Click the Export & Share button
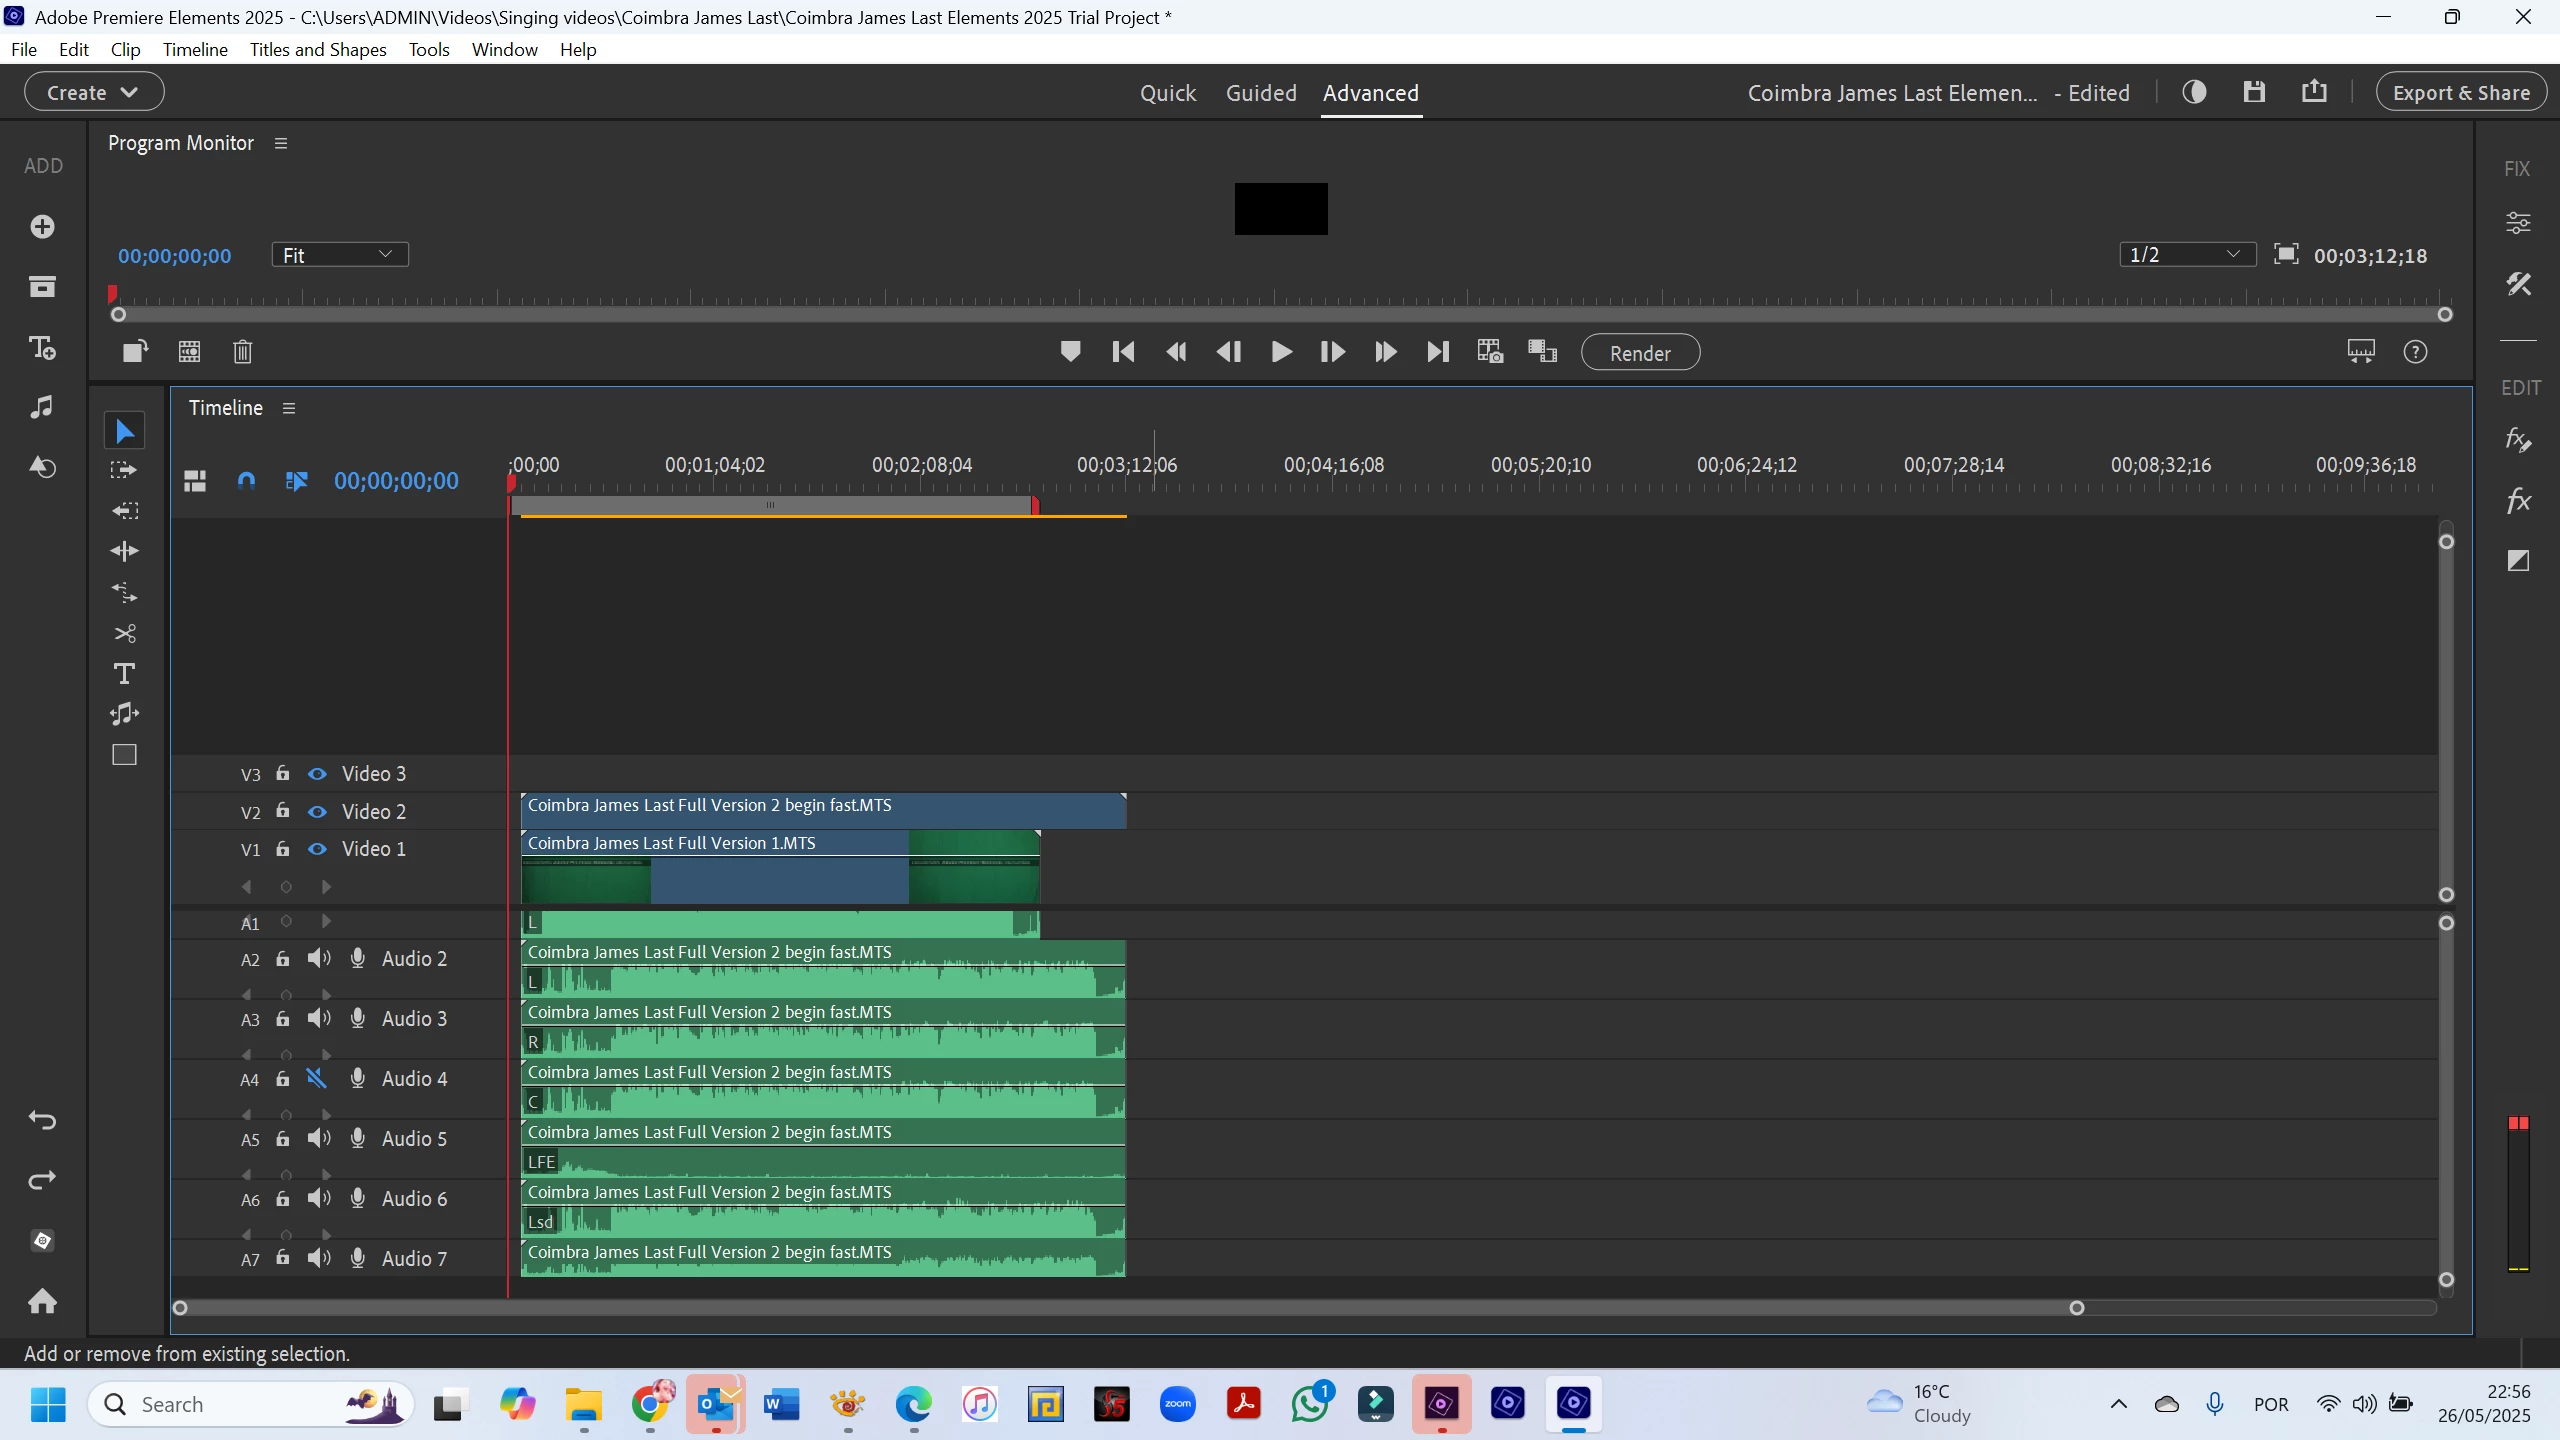 (2461, 93)
